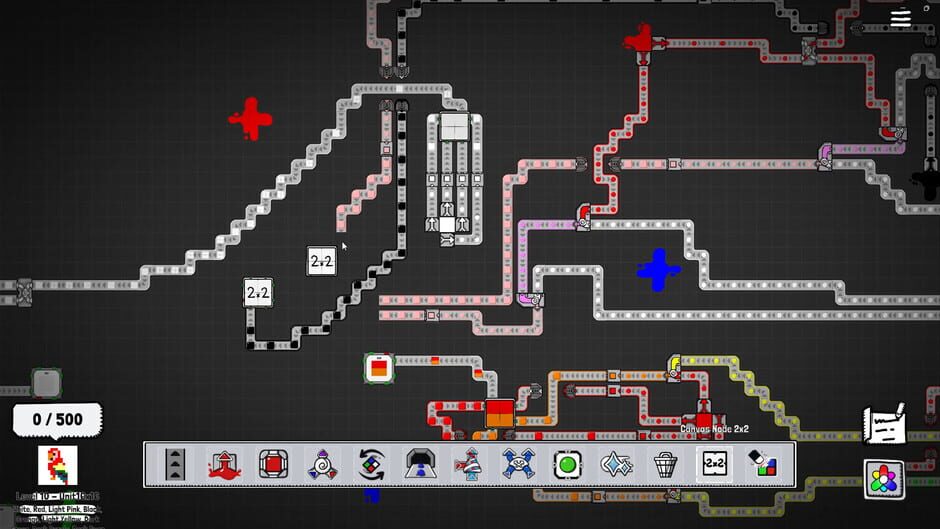
Task: Select the 2x2 canvas node tool
Action: pos(714,464)
